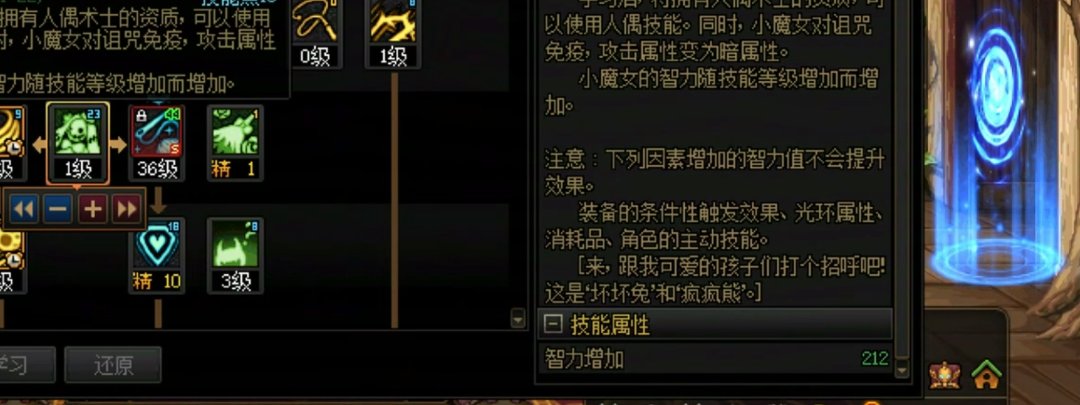
Task: Click the green house home icon
Action: click(986, 374)
